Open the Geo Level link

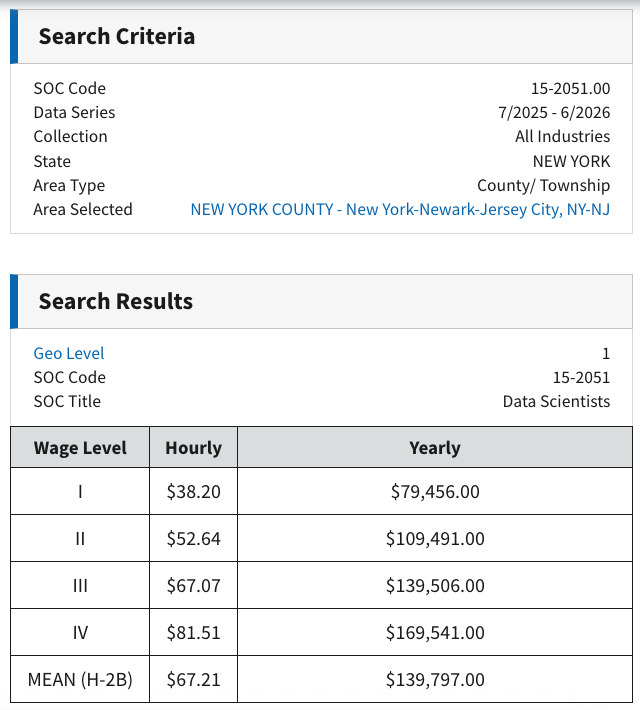[x=69, y=353]
